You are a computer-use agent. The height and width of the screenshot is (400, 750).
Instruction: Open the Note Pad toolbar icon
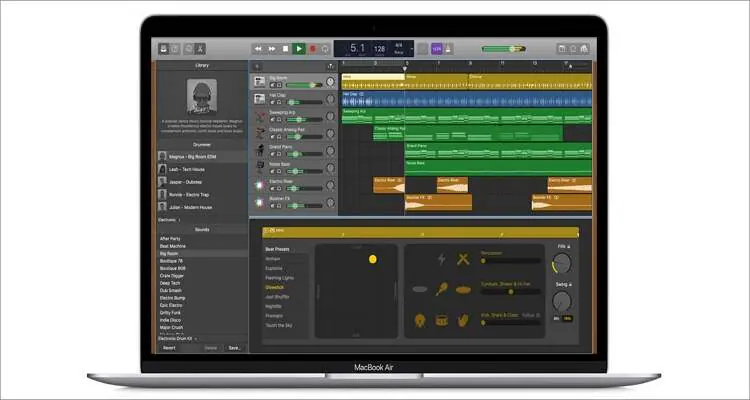562,49
